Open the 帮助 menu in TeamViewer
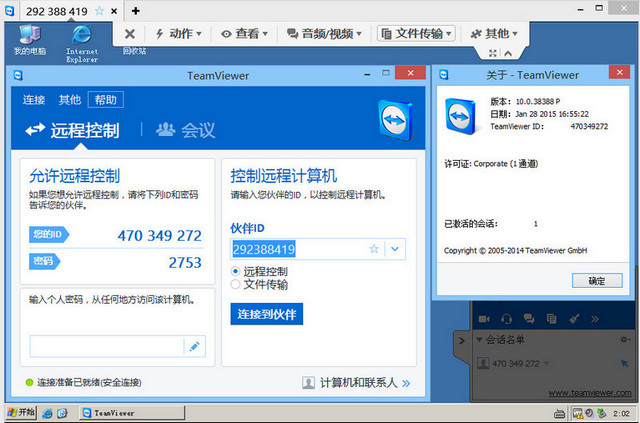640x423 pixels. pyautogui.click(x=106, y=100)
